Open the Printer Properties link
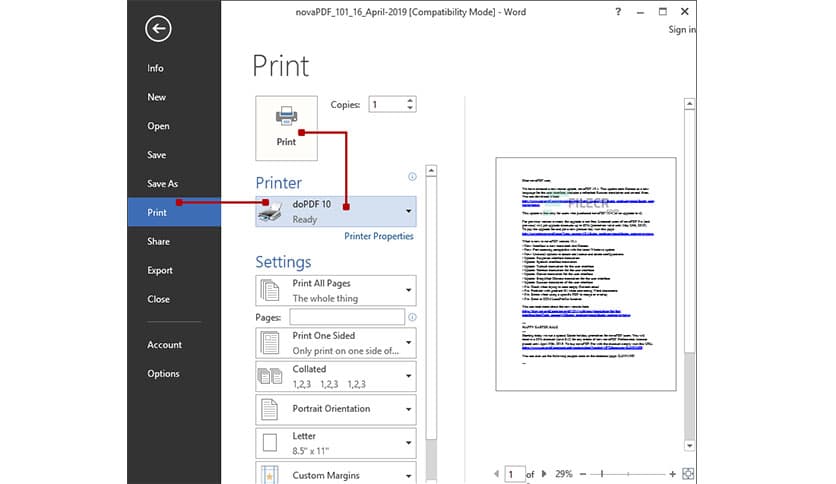 379,236
